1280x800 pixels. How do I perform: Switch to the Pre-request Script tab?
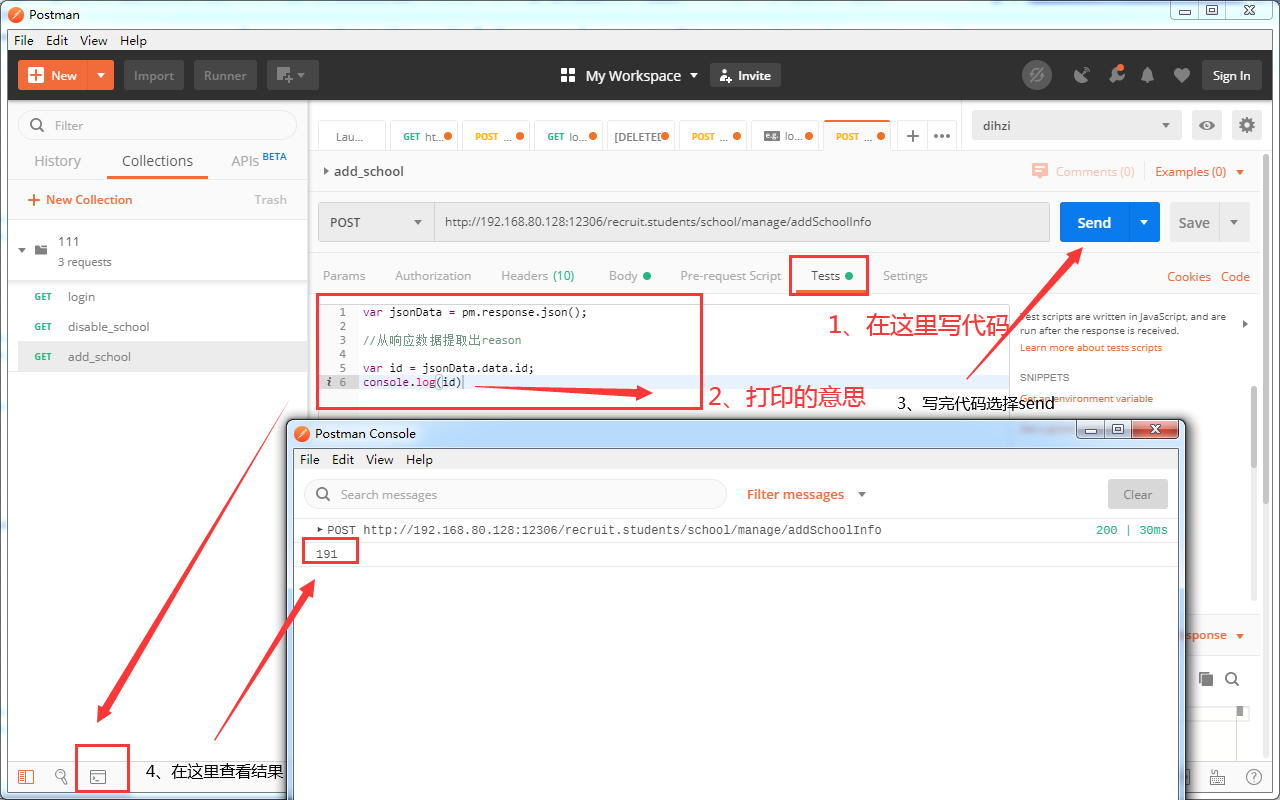(730, 275)
